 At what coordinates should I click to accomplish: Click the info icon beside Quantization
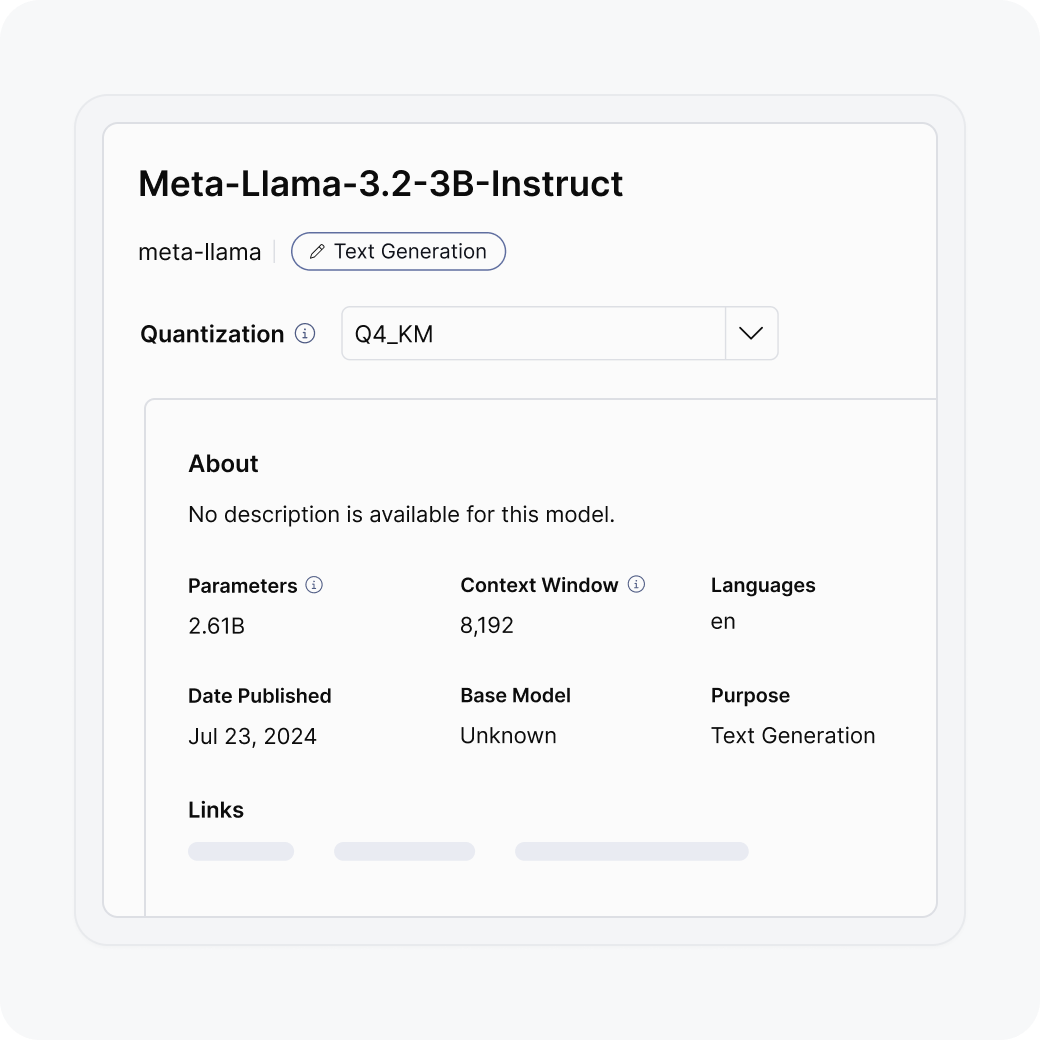[x=306, y=333]
